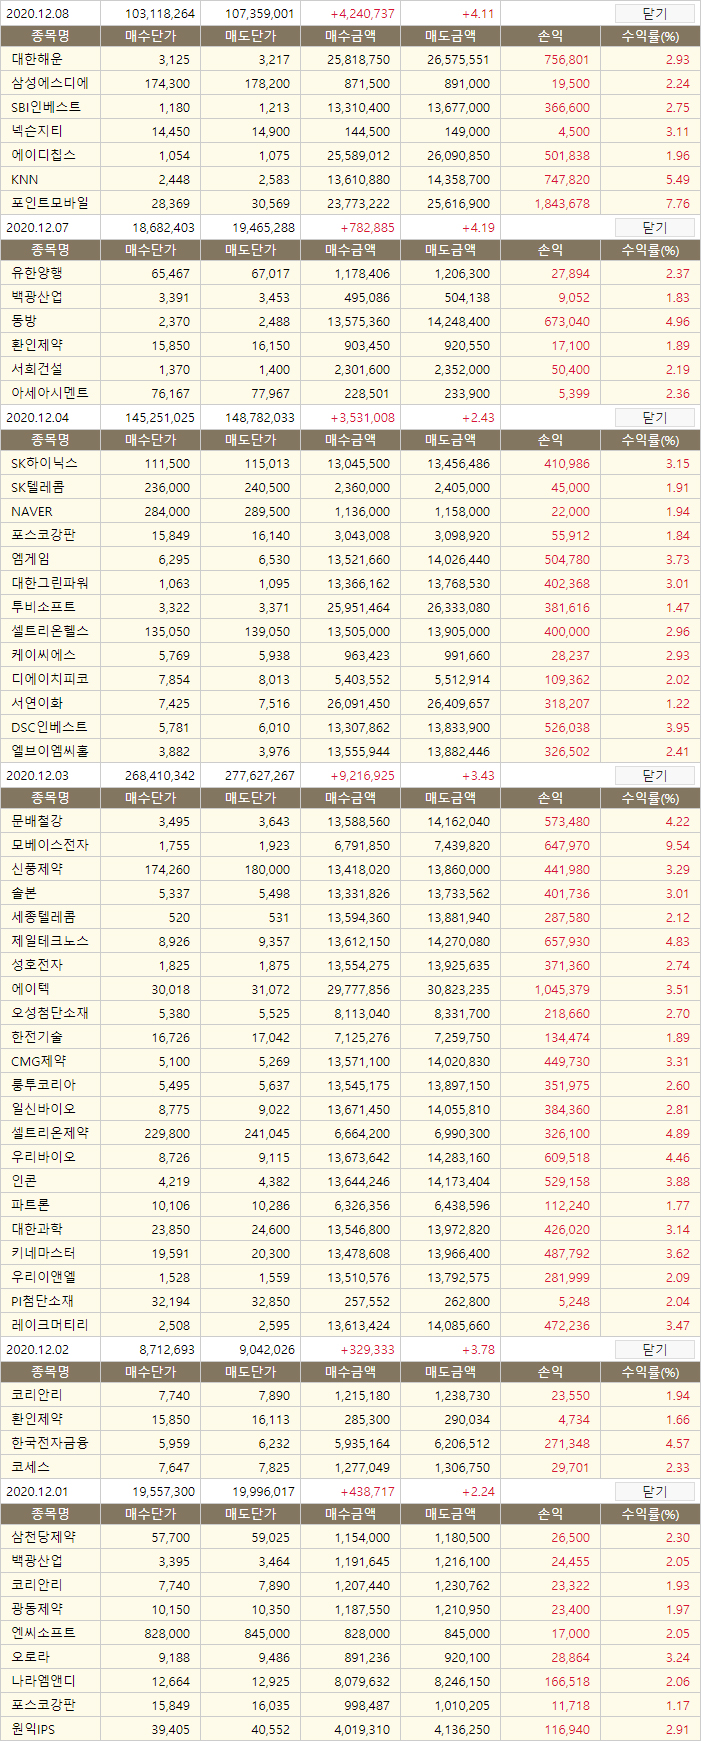The width and height of the screenshot is (701, 1741).
Task: Click stock name 대한그린파워
Action: [x=50, y=583]
